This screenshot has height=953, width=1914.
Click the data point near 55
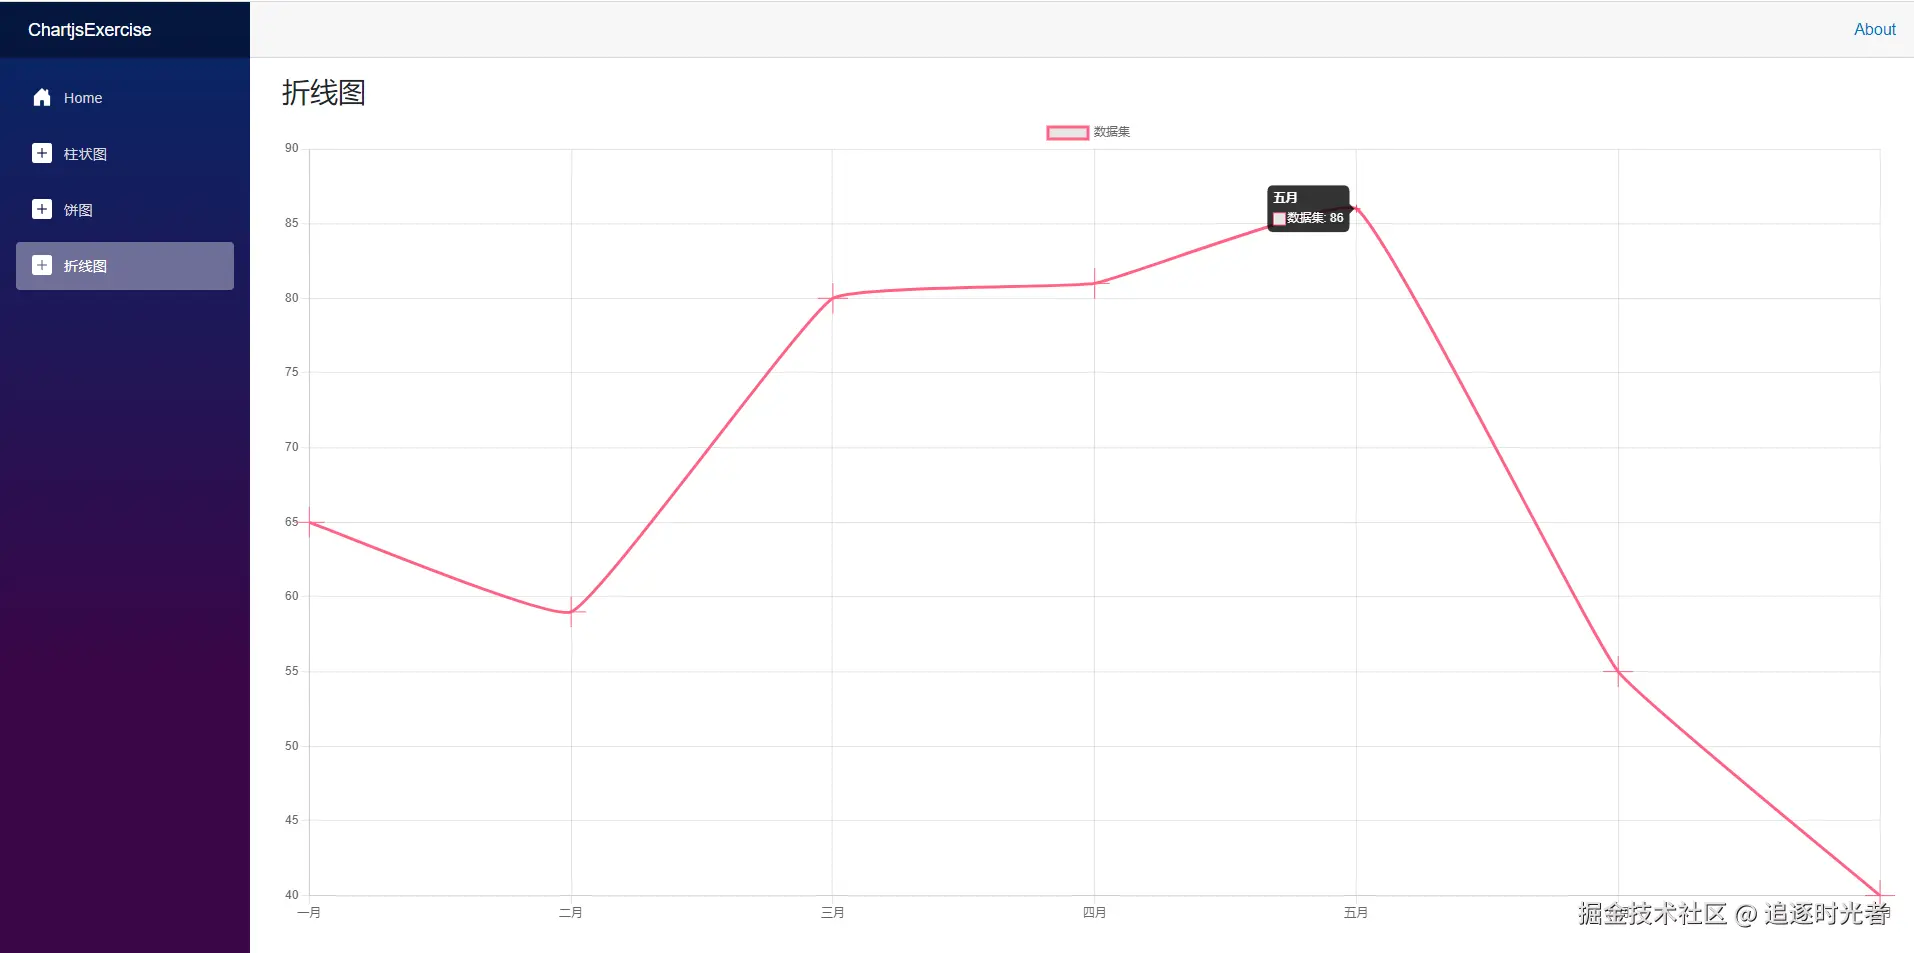tap(1618, 671)
